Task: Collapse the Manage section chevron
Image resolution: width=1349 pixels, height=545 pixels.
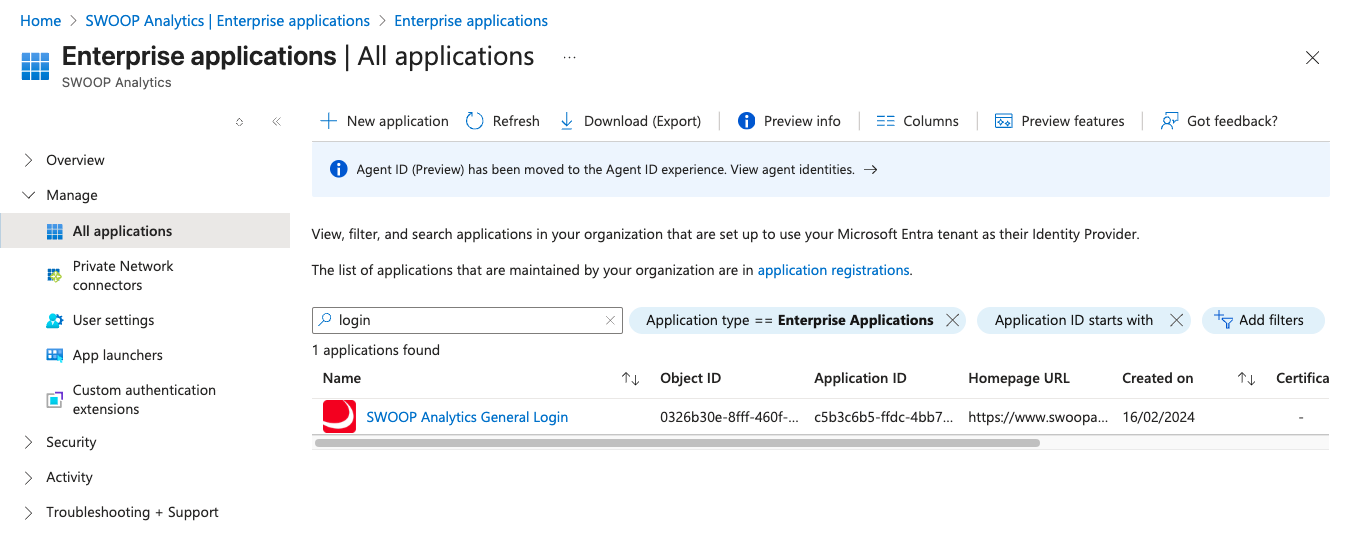Action: coord(28,195)
